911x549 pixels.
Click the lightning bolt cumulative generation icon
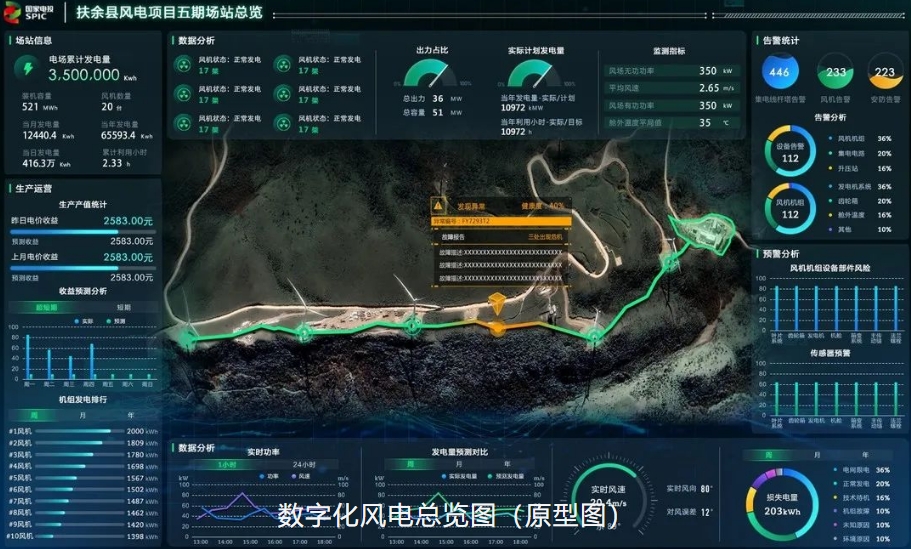(x=24, y=68)
